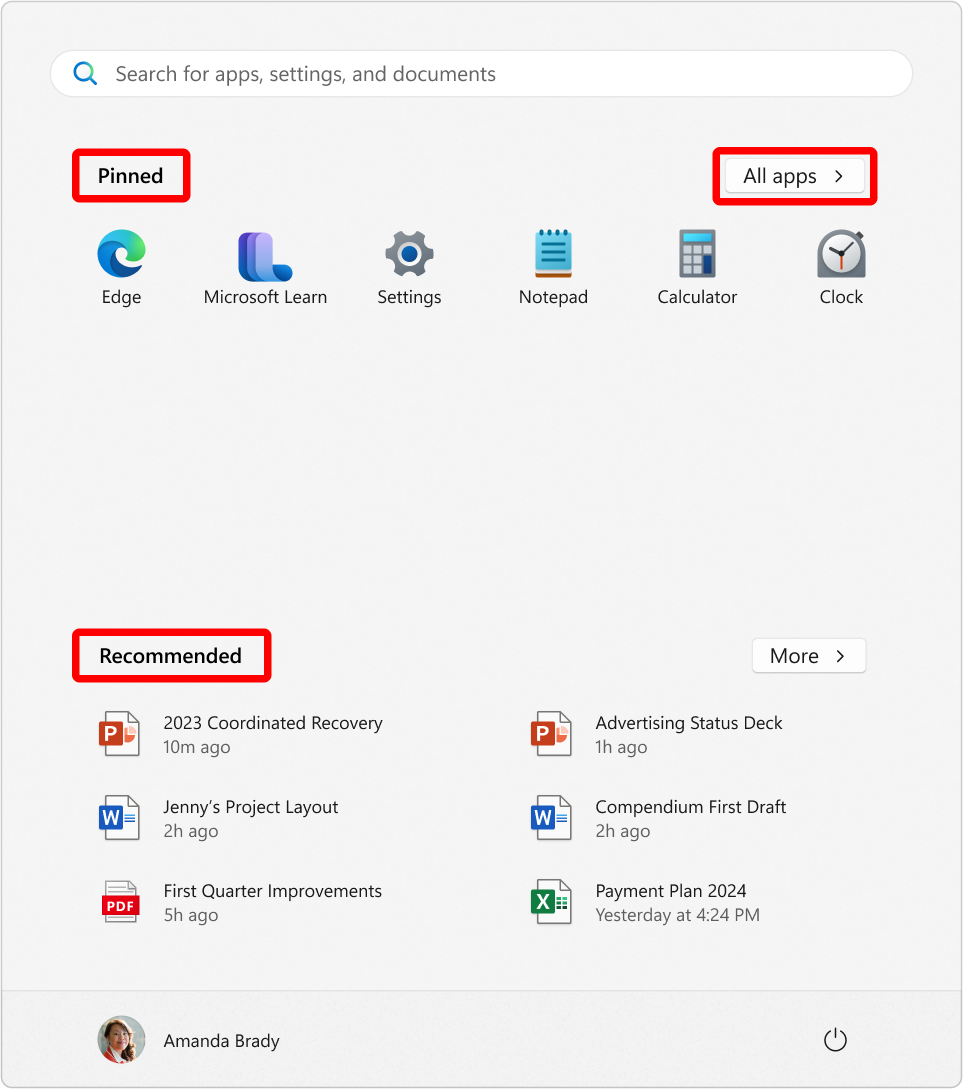Click the Calculator label text
The width and height of the screenshot is (963, 1089).
click(697, 297)
